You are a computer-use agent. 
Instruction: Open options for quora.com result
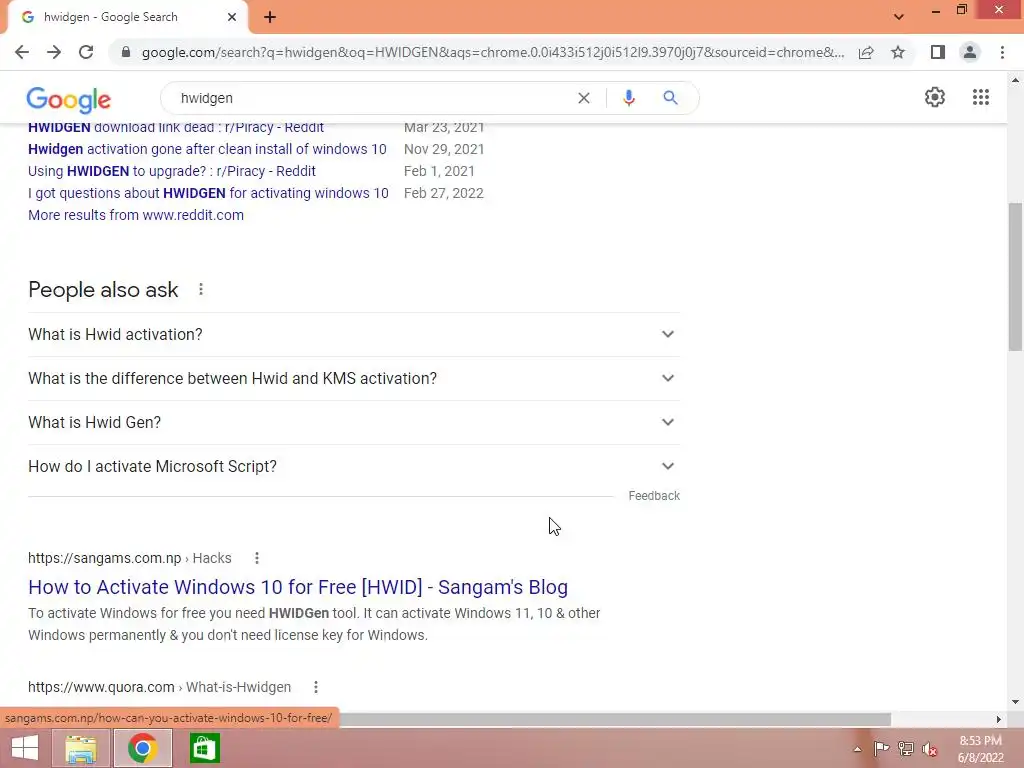click(x=315, y=687)
